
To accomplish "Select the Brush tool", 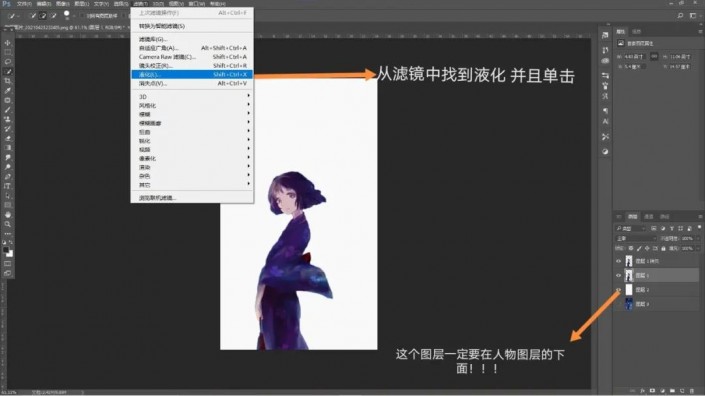I will tap(8, 110).
